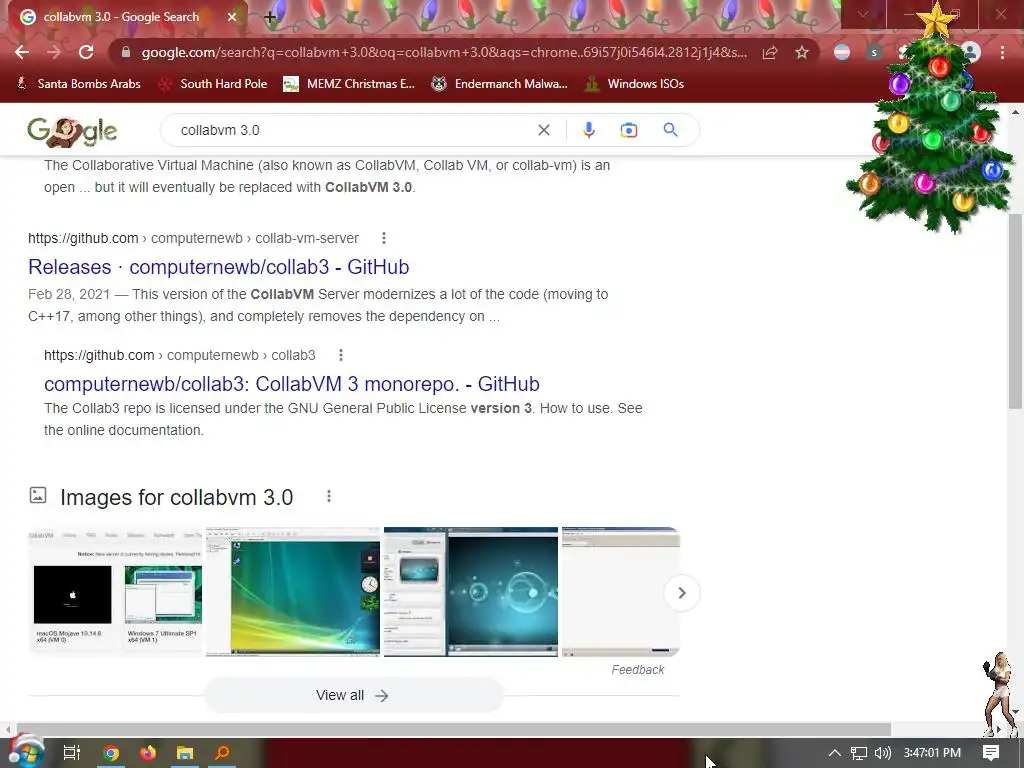Open CollabVM 3 monorepo GitHub result

pos(292,383)
